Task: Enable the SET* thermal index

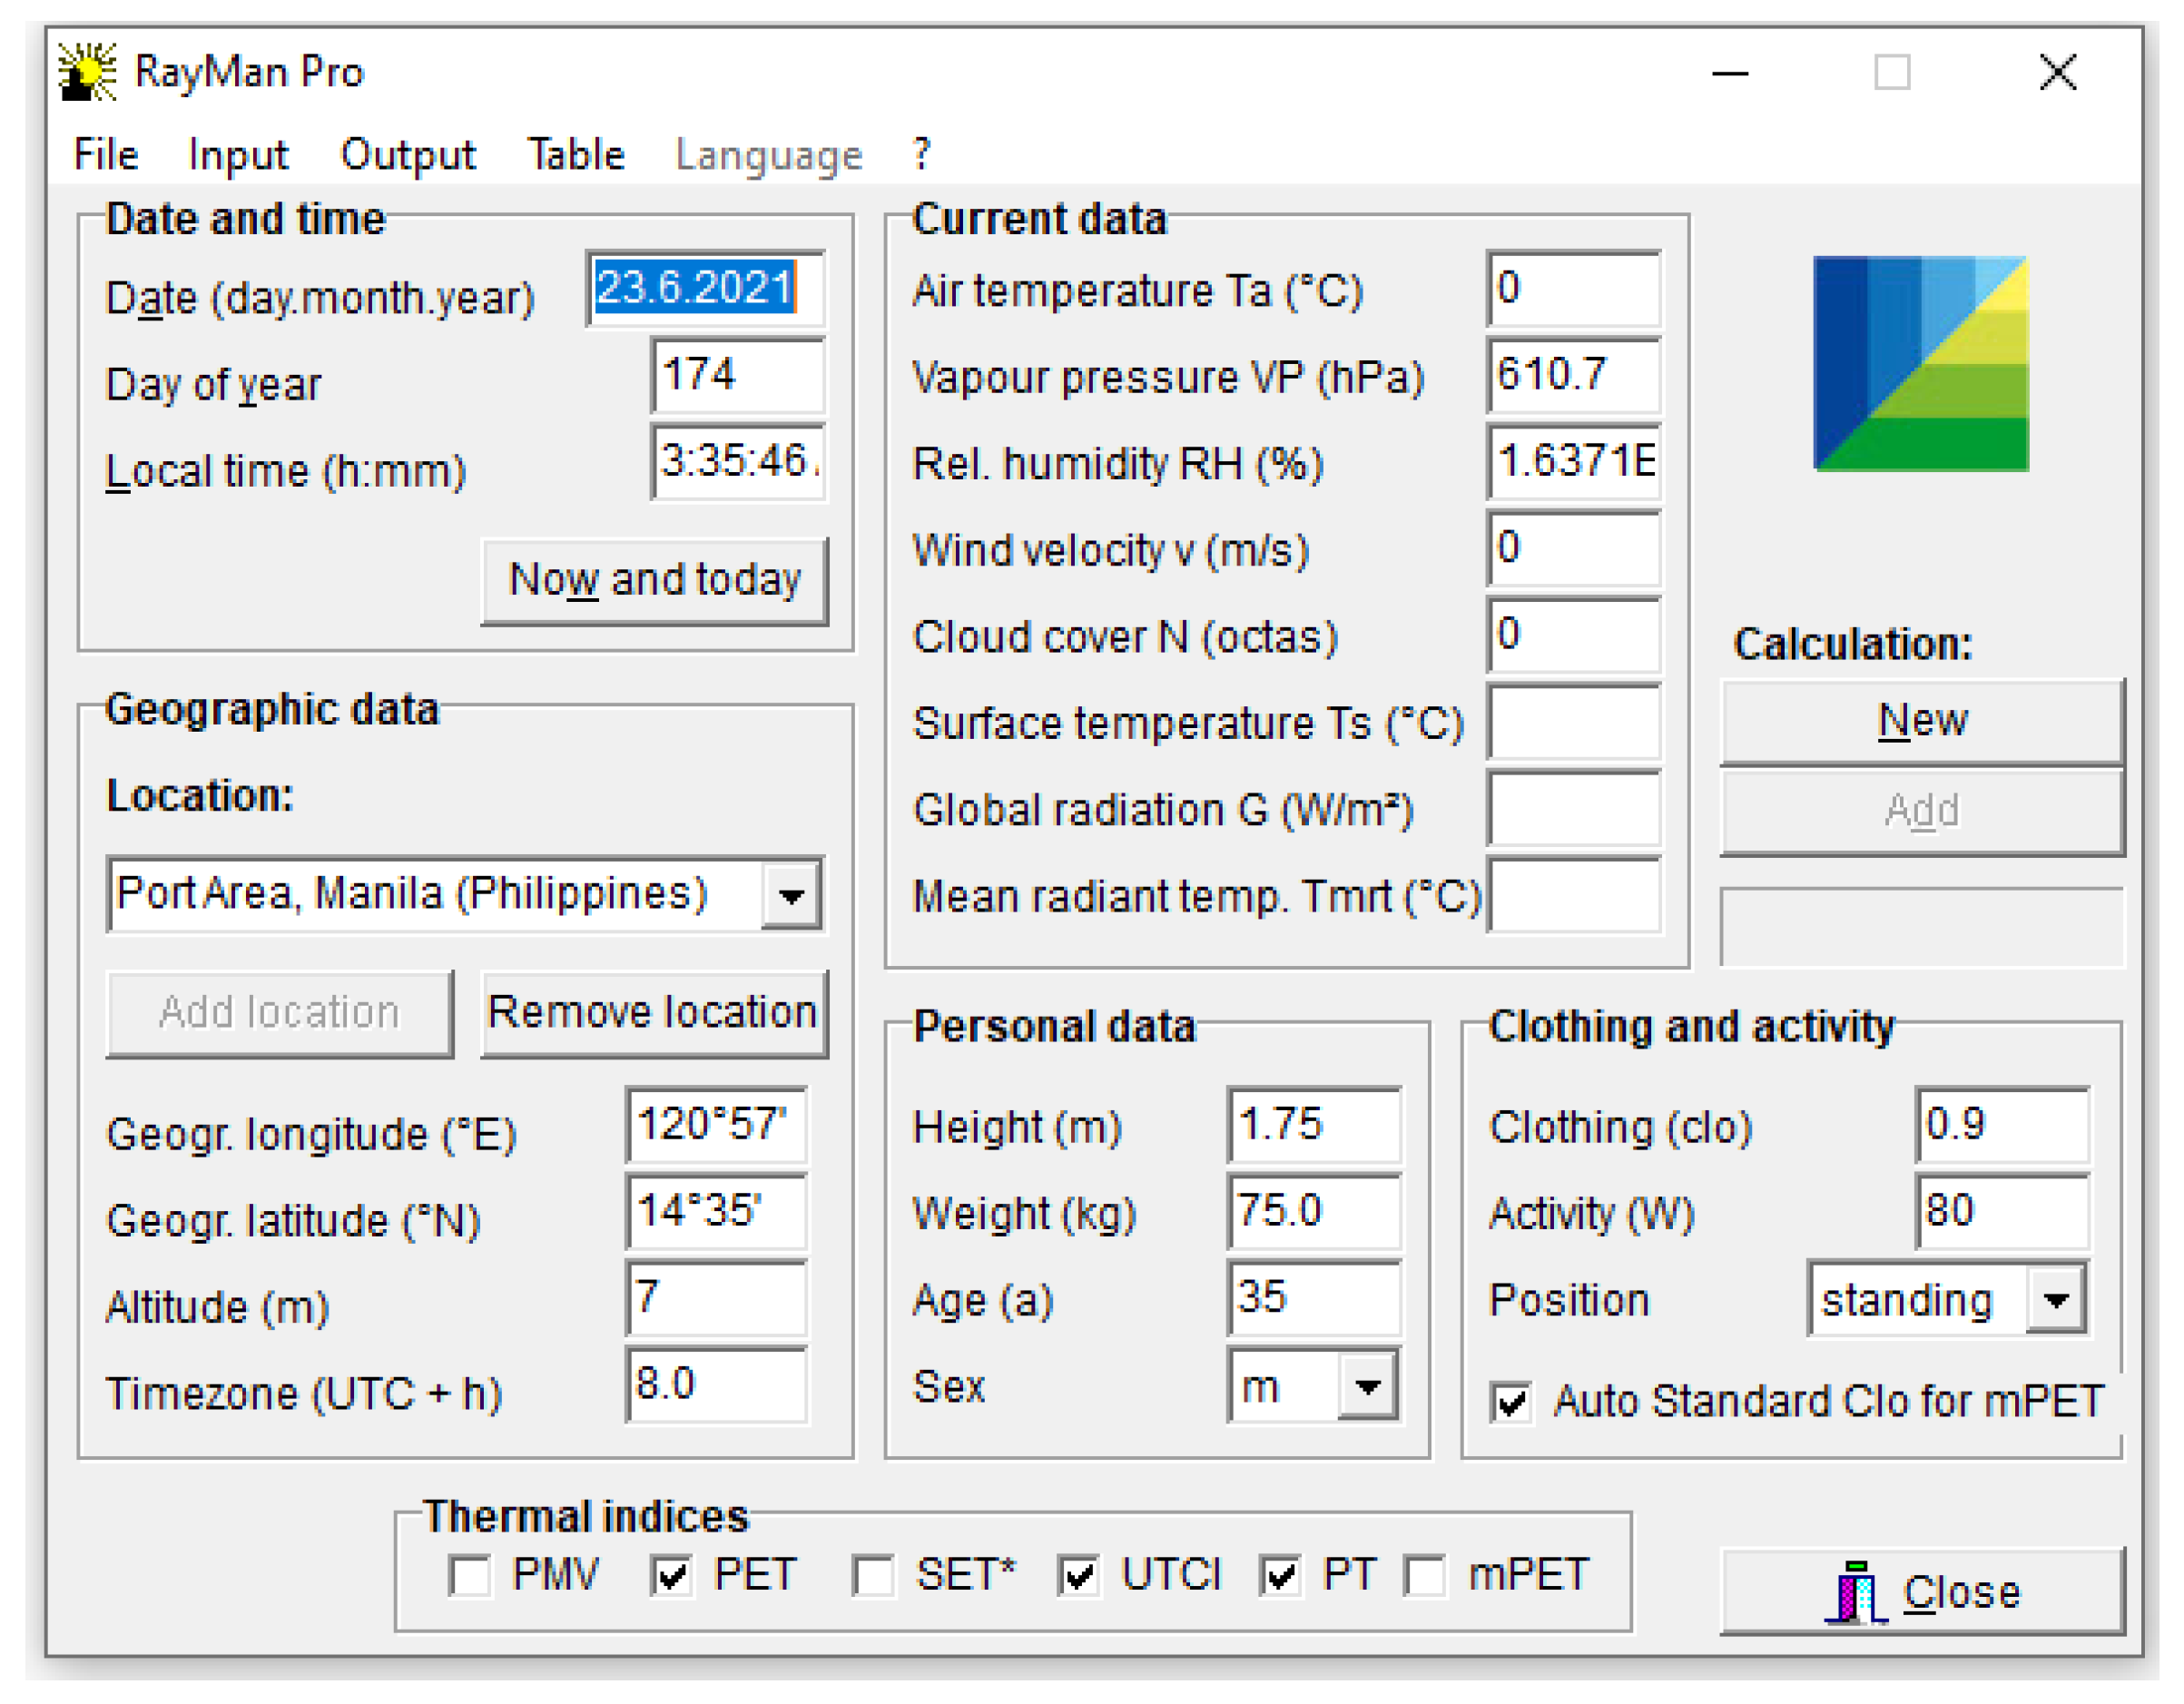Action: tap(874, 1574)
